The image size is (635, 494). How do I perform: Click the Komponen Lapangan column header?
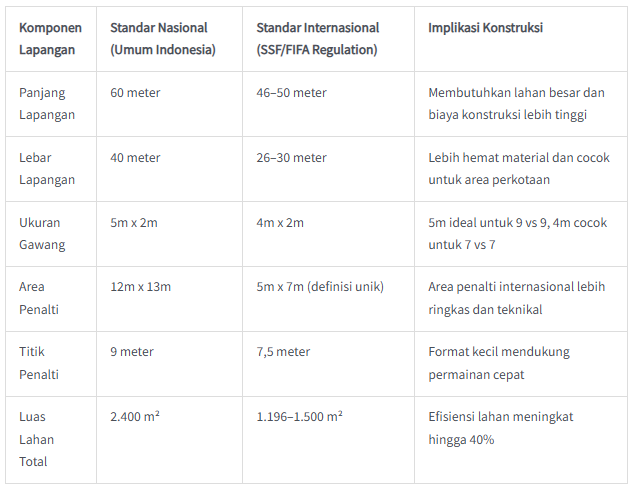point(51,39)
